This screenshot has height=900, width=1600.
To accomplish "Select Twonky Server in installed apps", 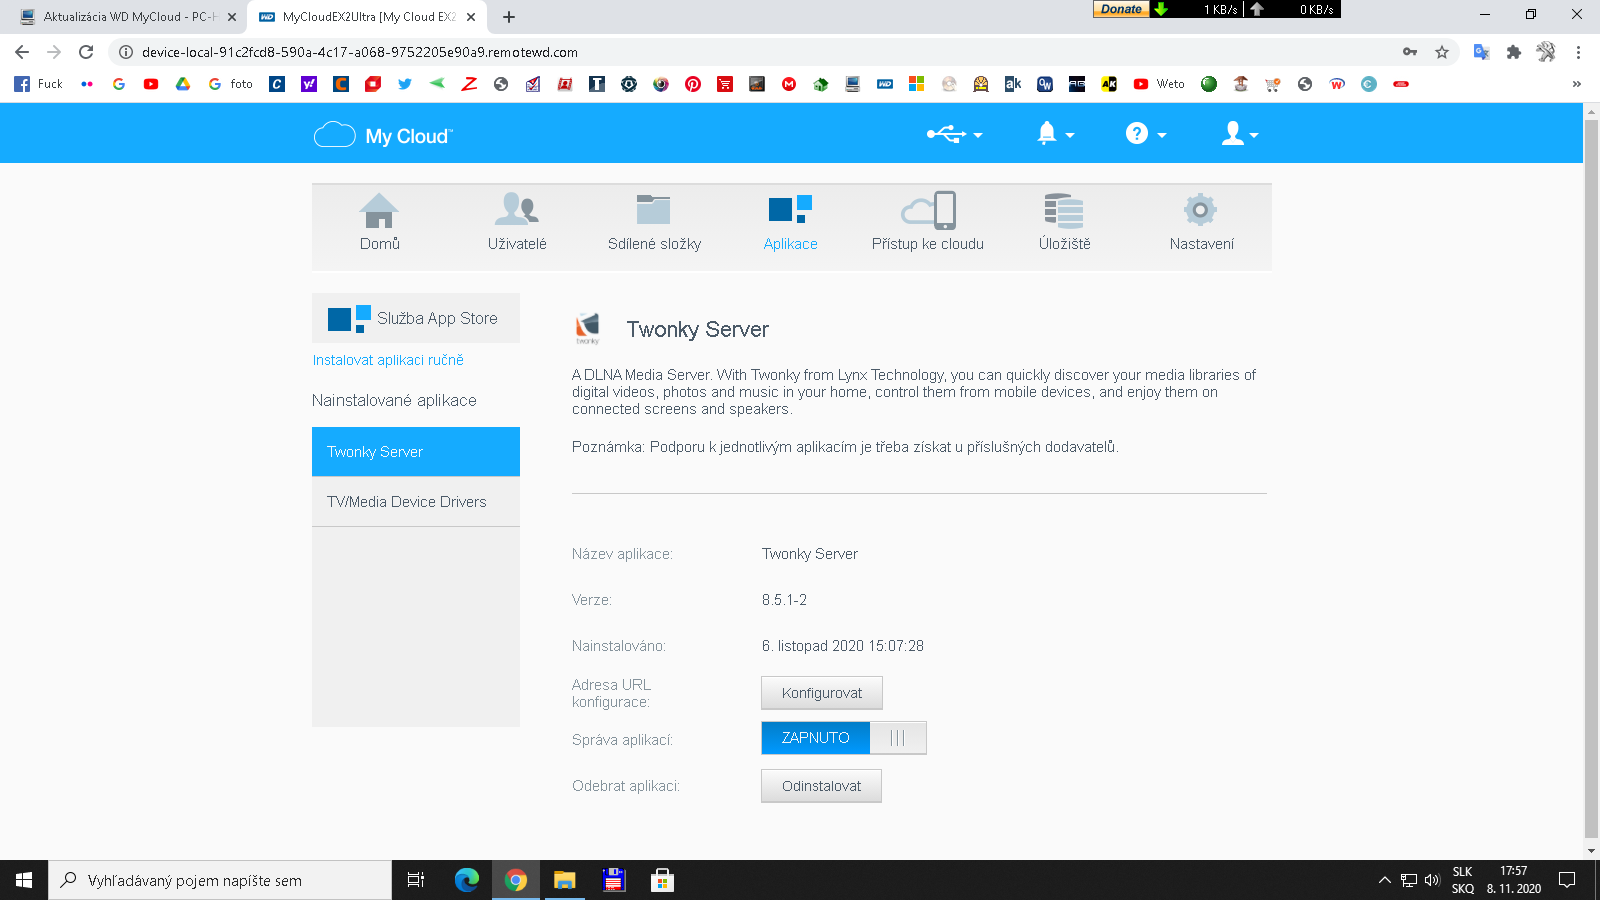I will 416,452.
